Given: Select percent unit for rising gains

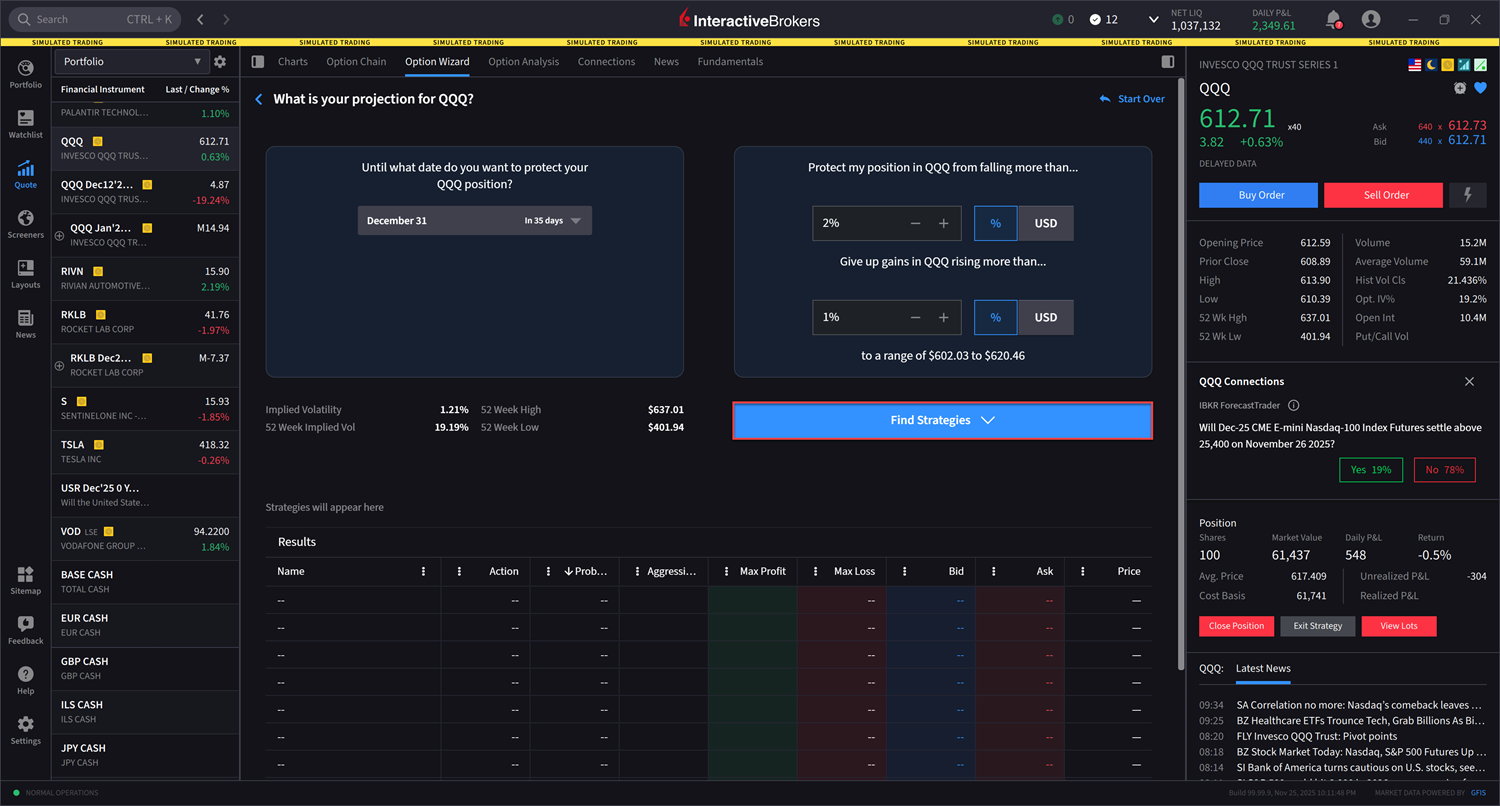Looking at the screenshot, I should point(995,318).
